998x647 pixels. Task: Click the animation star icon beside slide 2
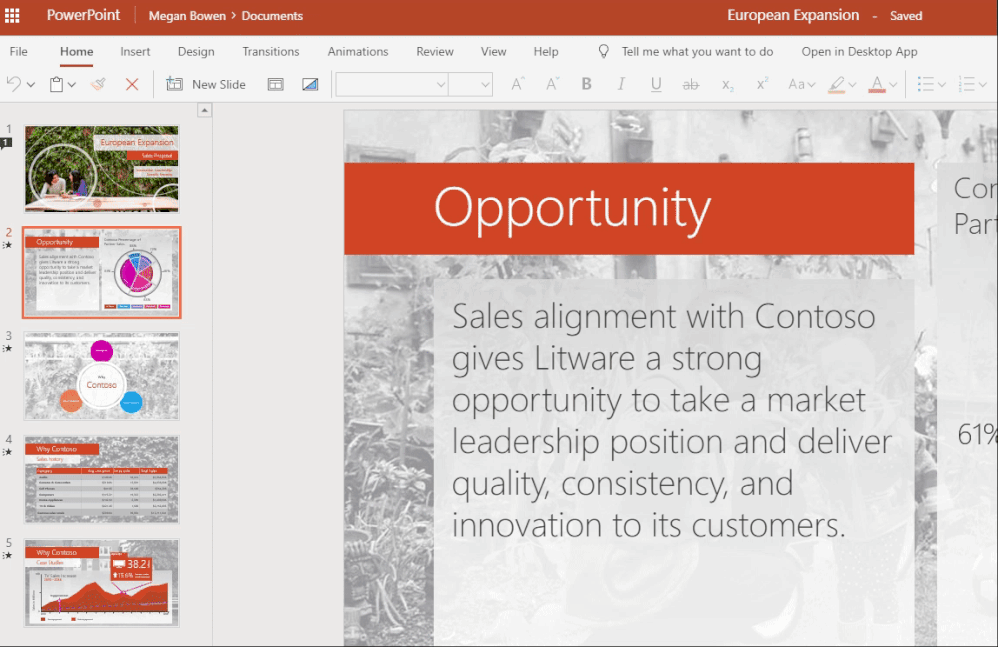pos(7,245)
